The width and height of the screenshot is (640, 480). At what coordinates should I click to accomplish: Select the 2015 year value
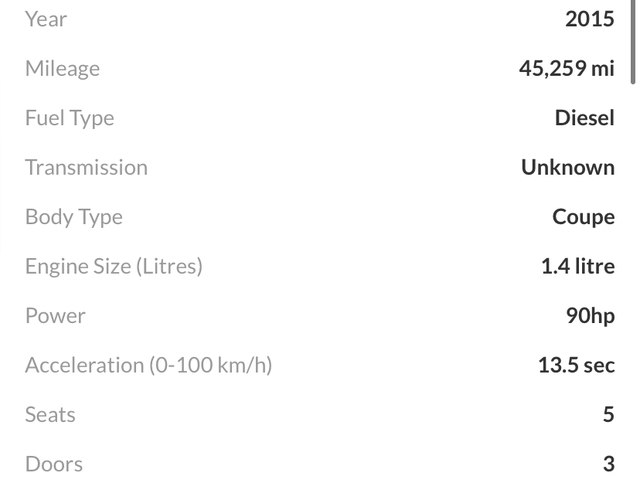[x=589, y=19]
